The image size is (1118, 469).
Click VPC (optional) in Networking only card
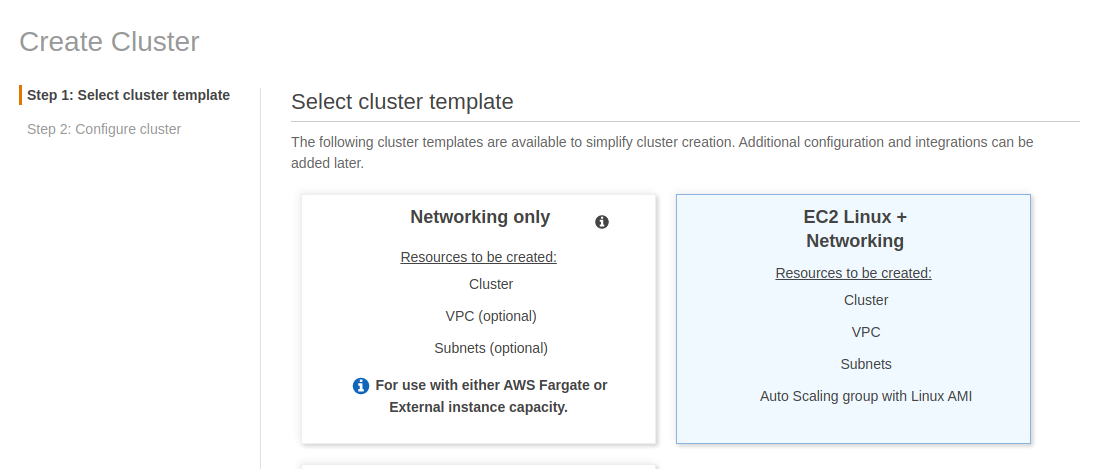(x=491, y=316)
